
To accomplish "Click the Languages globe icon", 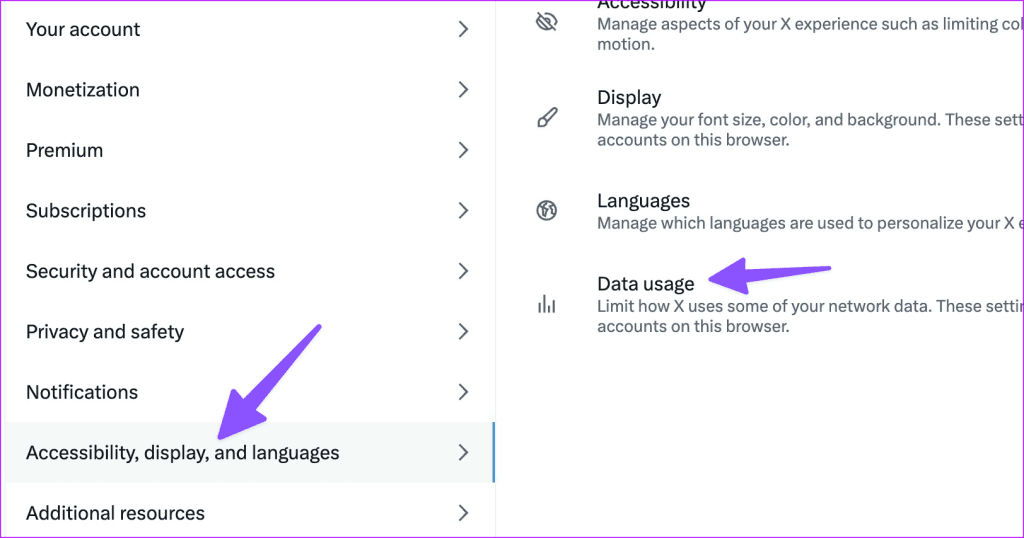I will (547, 210).
